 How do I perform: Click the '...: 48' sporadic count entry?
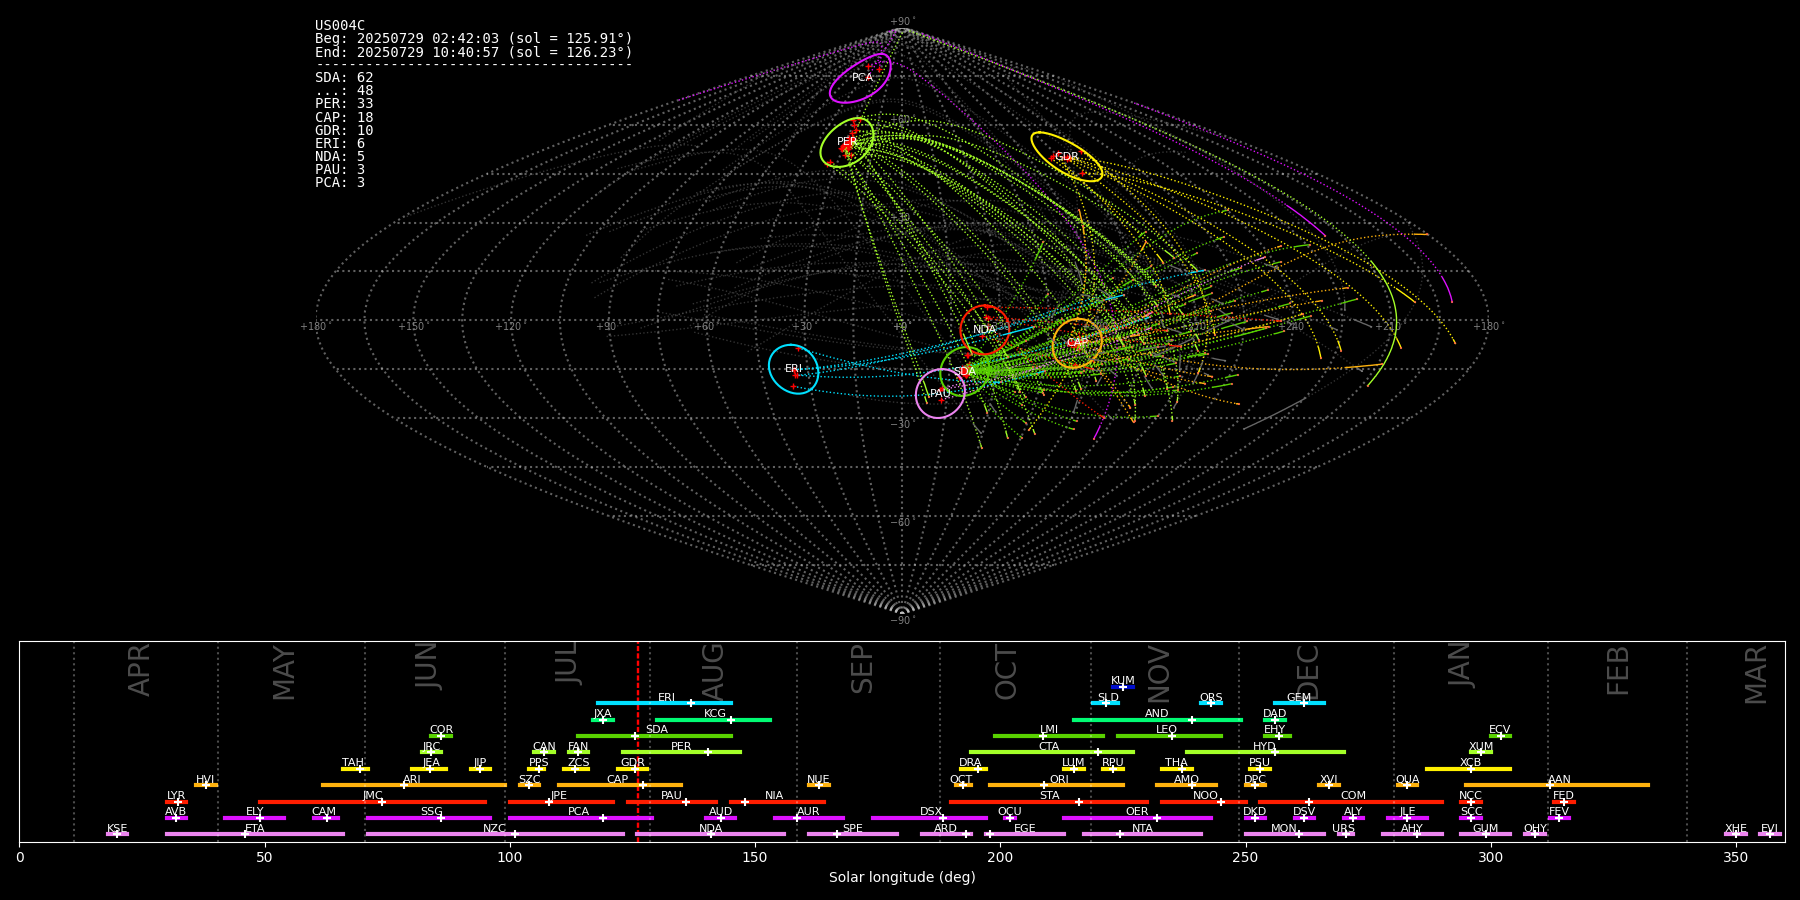tap(344, 91)
